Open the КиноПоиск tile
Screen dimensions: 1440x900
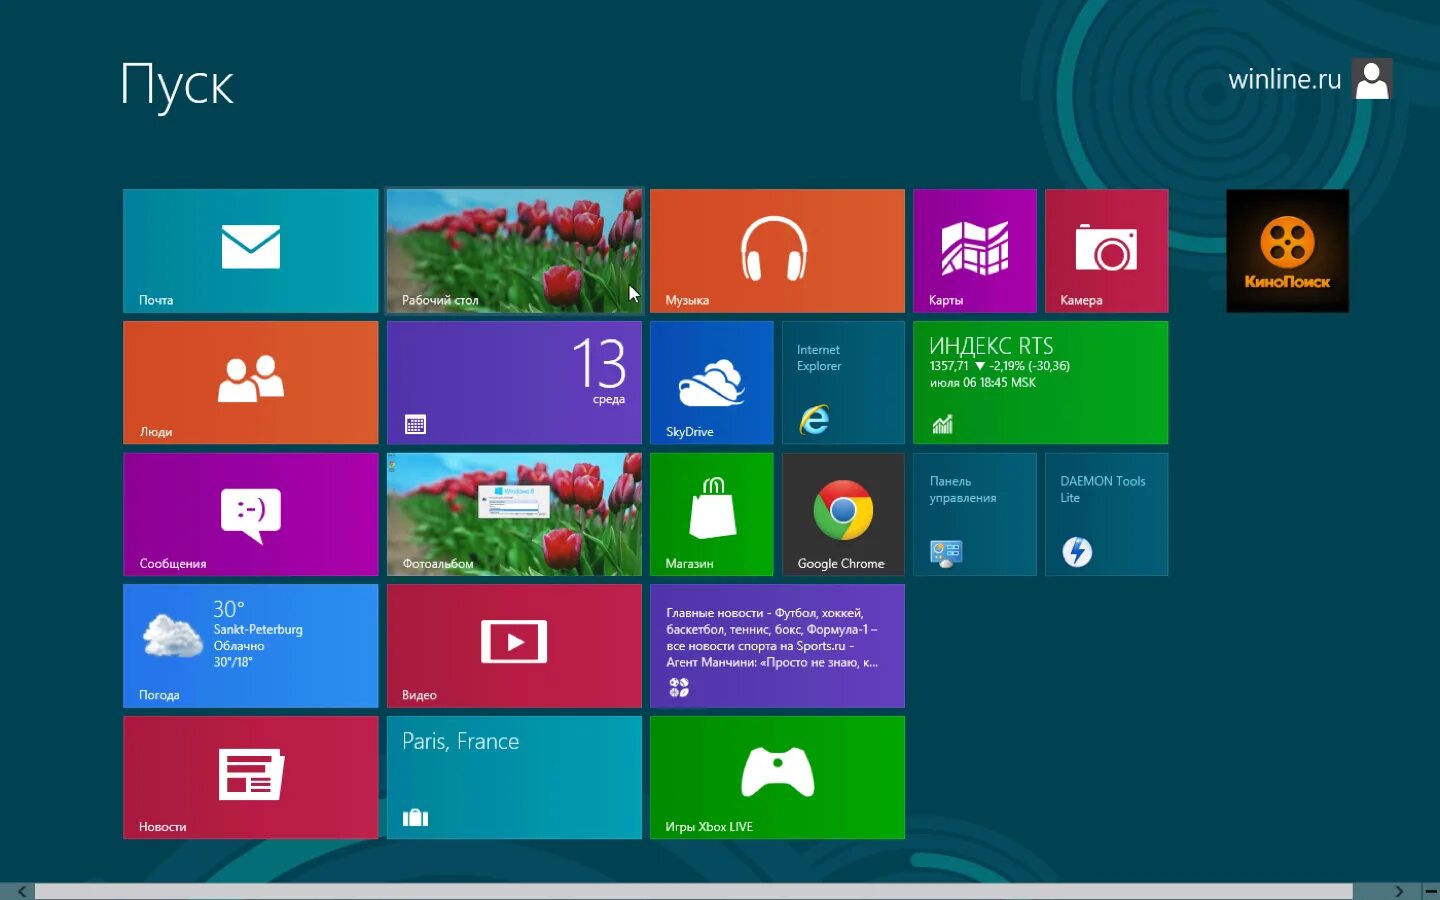[1287, 251]
